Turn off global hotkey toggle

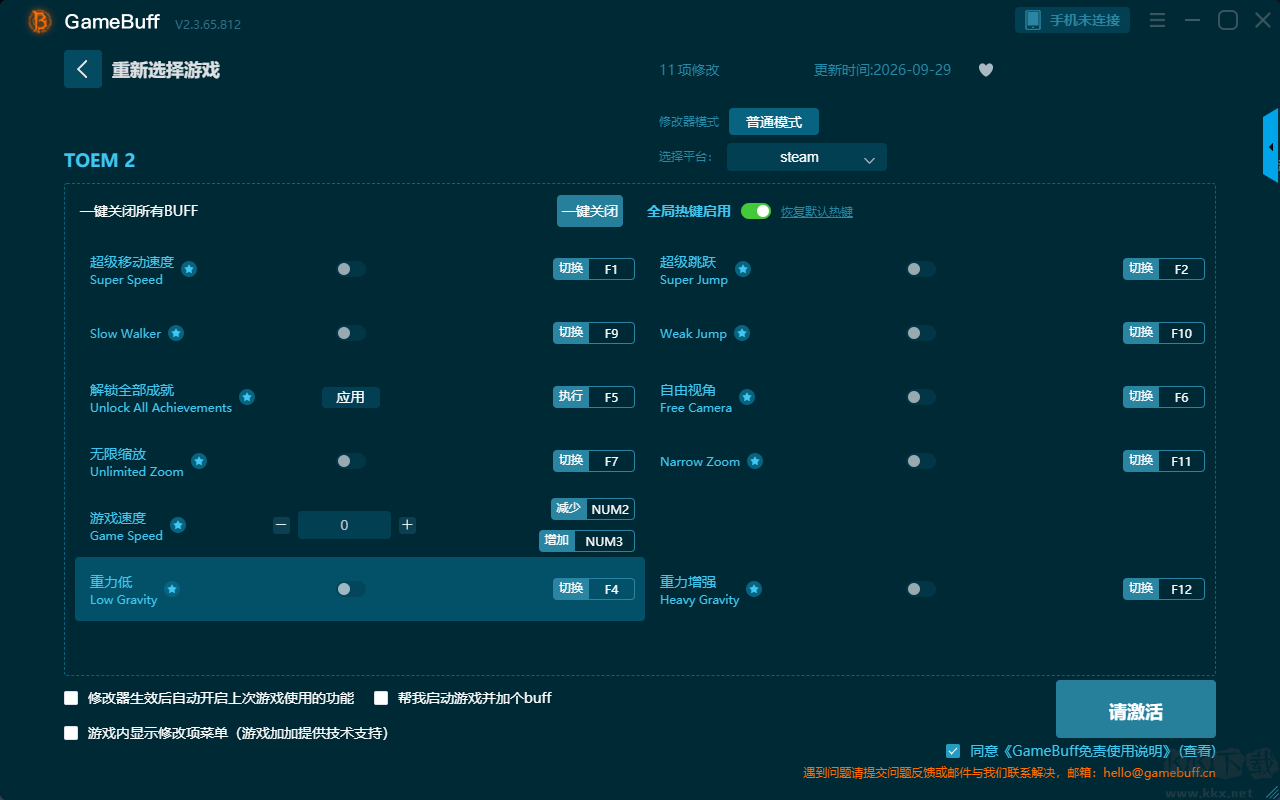(x=756, y=211)
